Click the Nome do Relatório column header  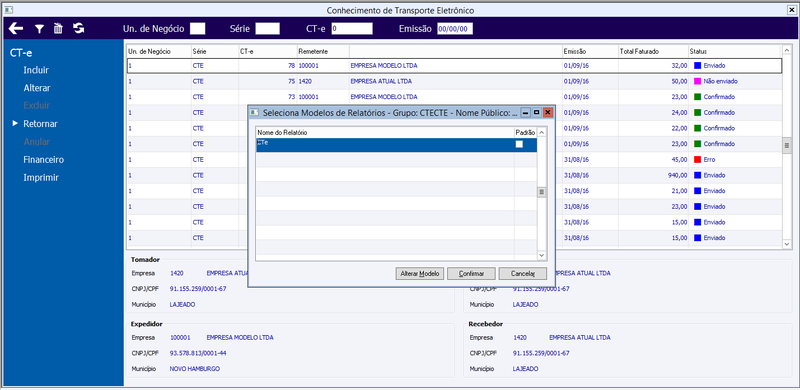pos(385,133)
